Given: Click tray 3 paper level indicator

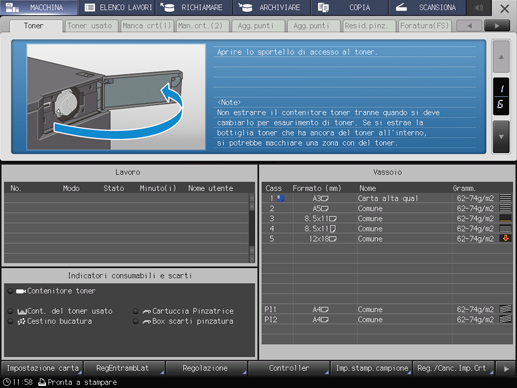Looking at the screenshot, I should point(505,218).
